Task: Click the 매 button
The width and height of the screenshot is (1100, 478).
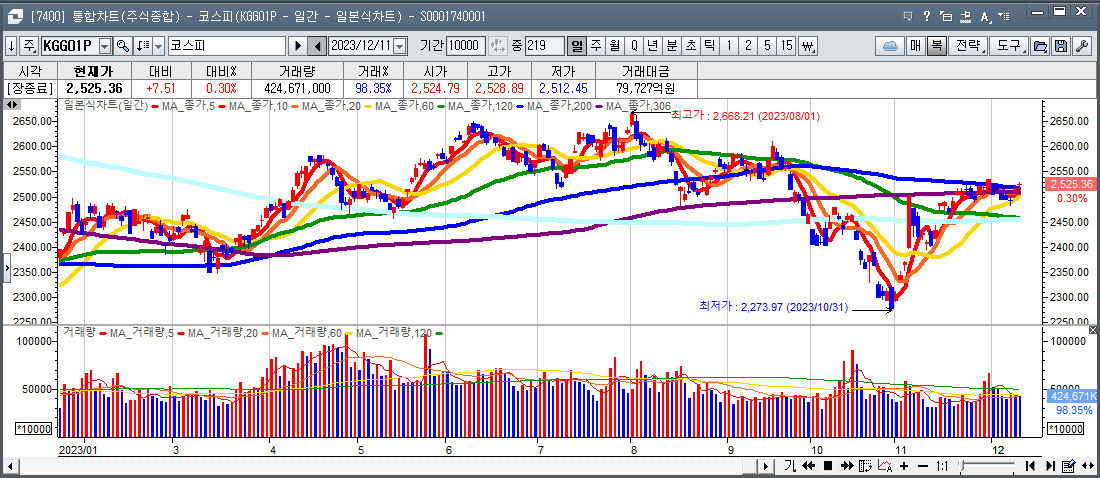Action: [915, 46]
